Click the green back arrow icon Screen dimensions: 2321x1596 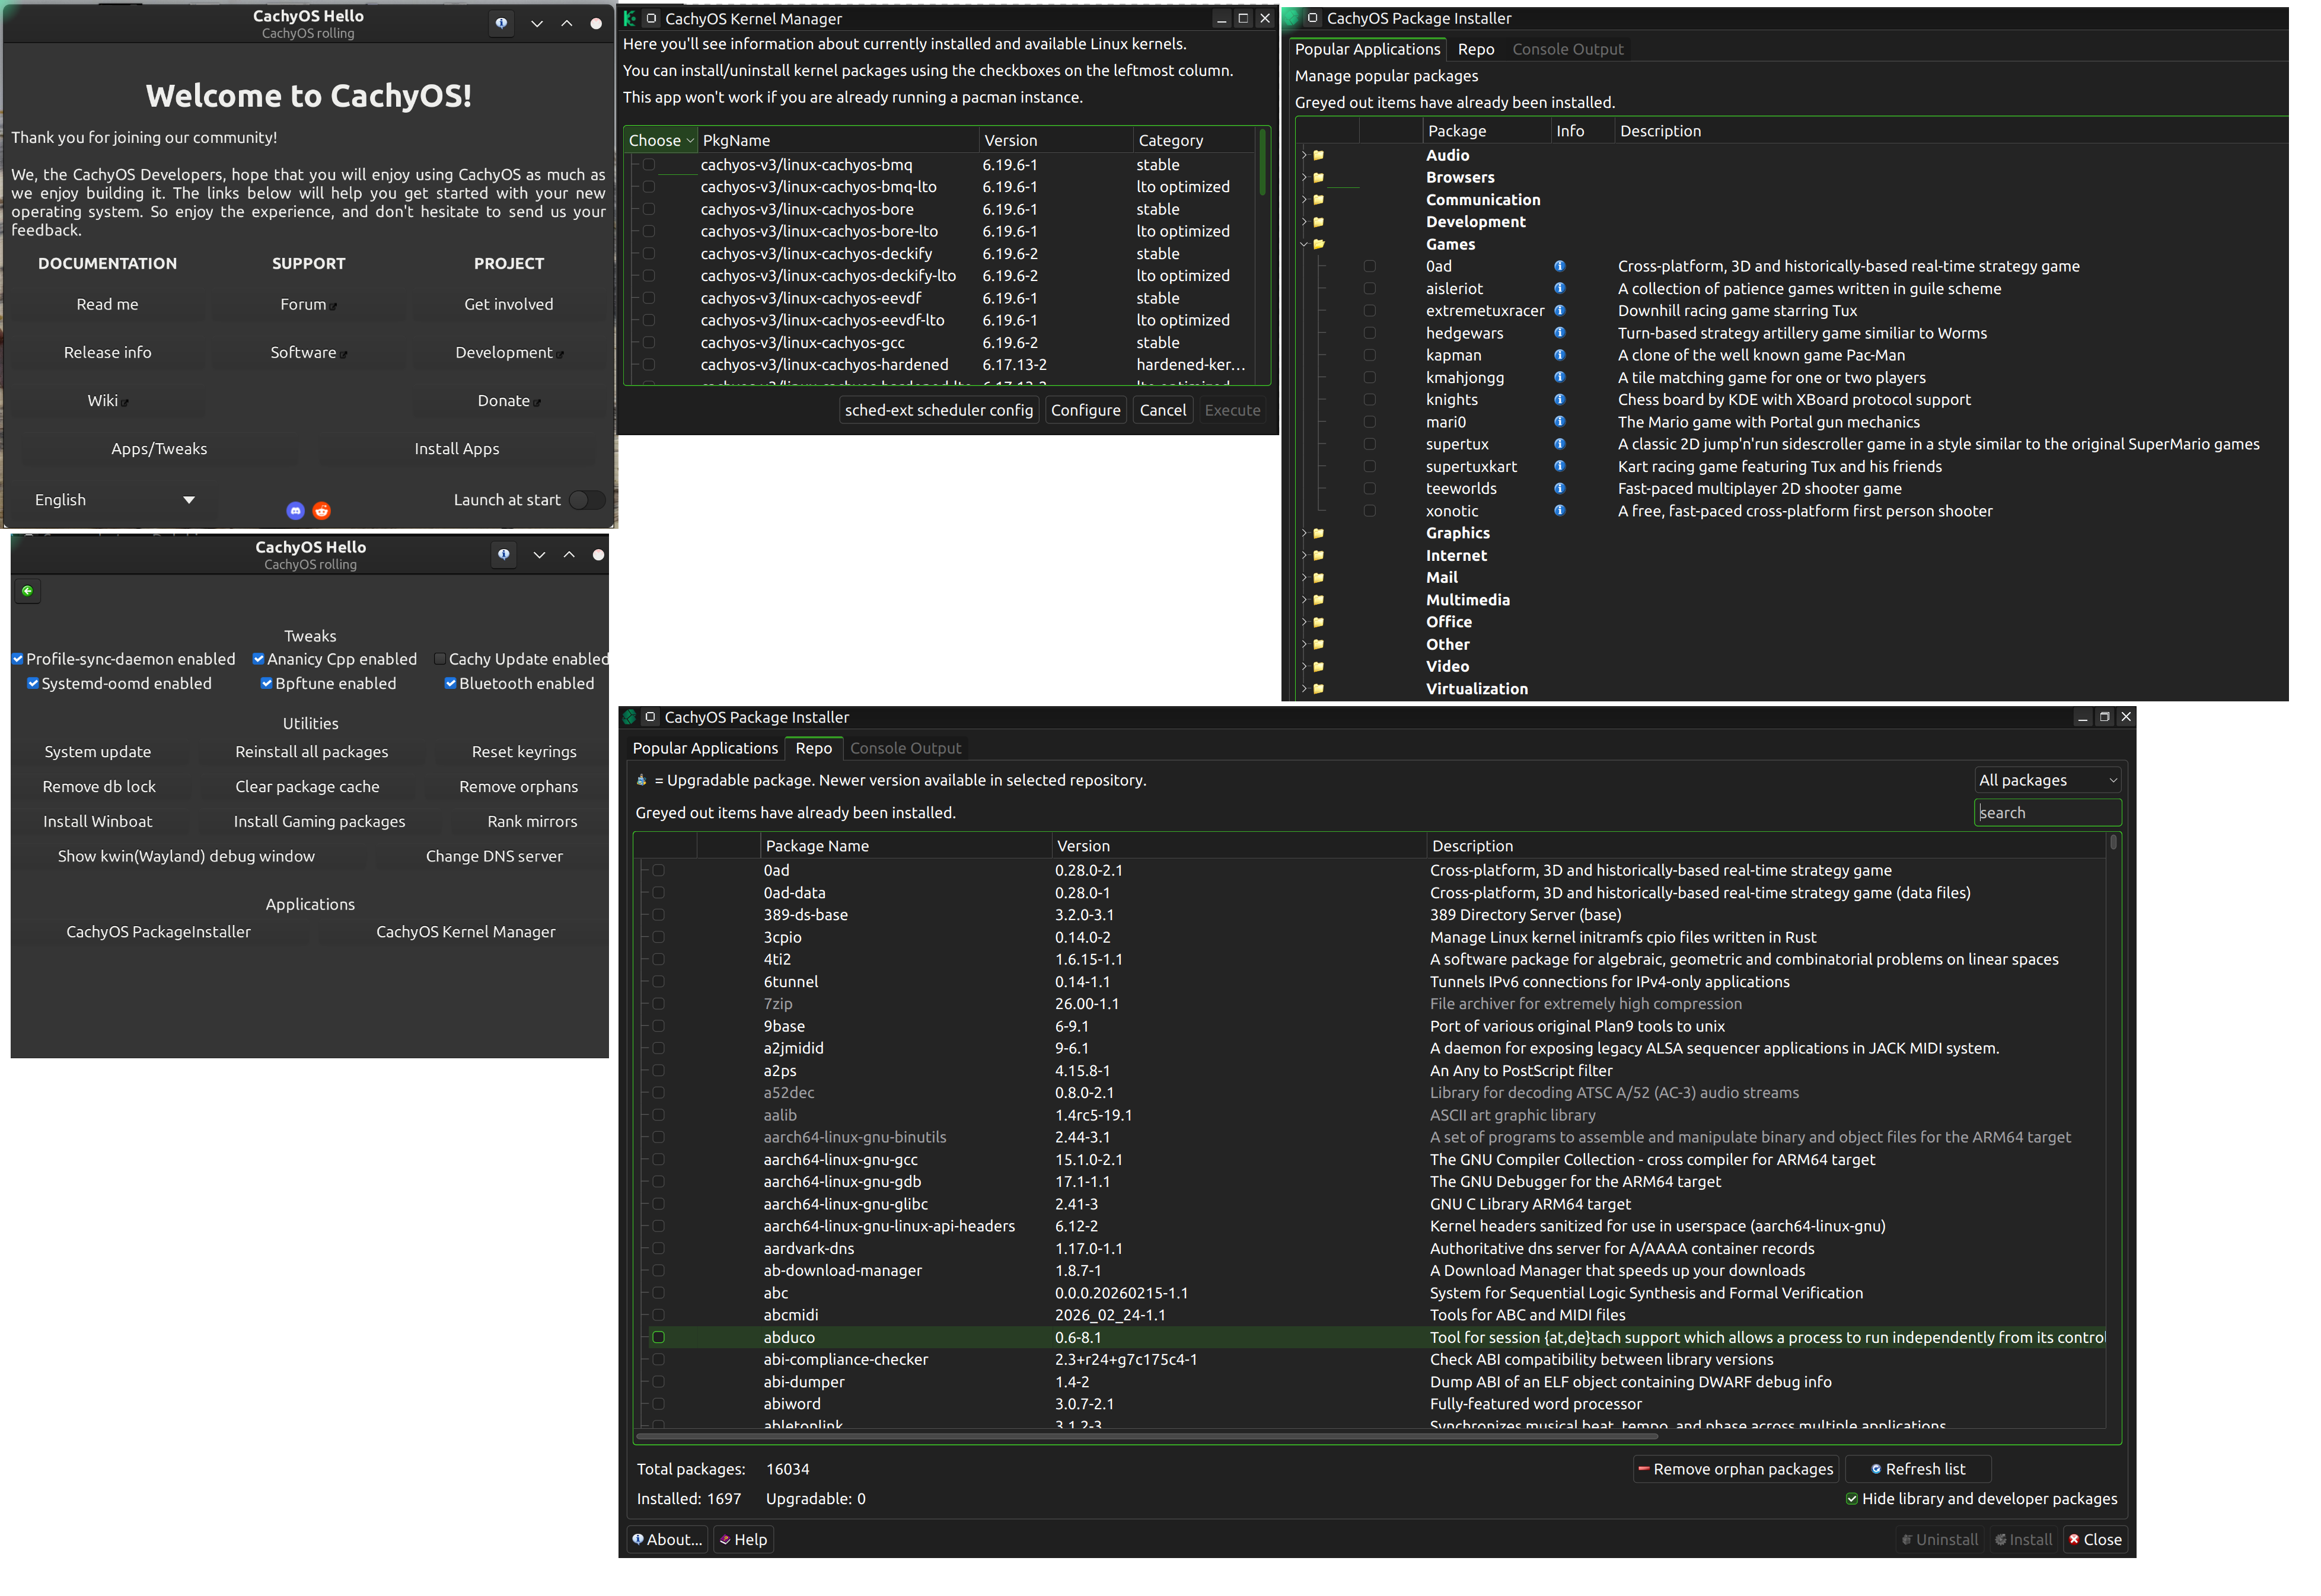(28, 591)
